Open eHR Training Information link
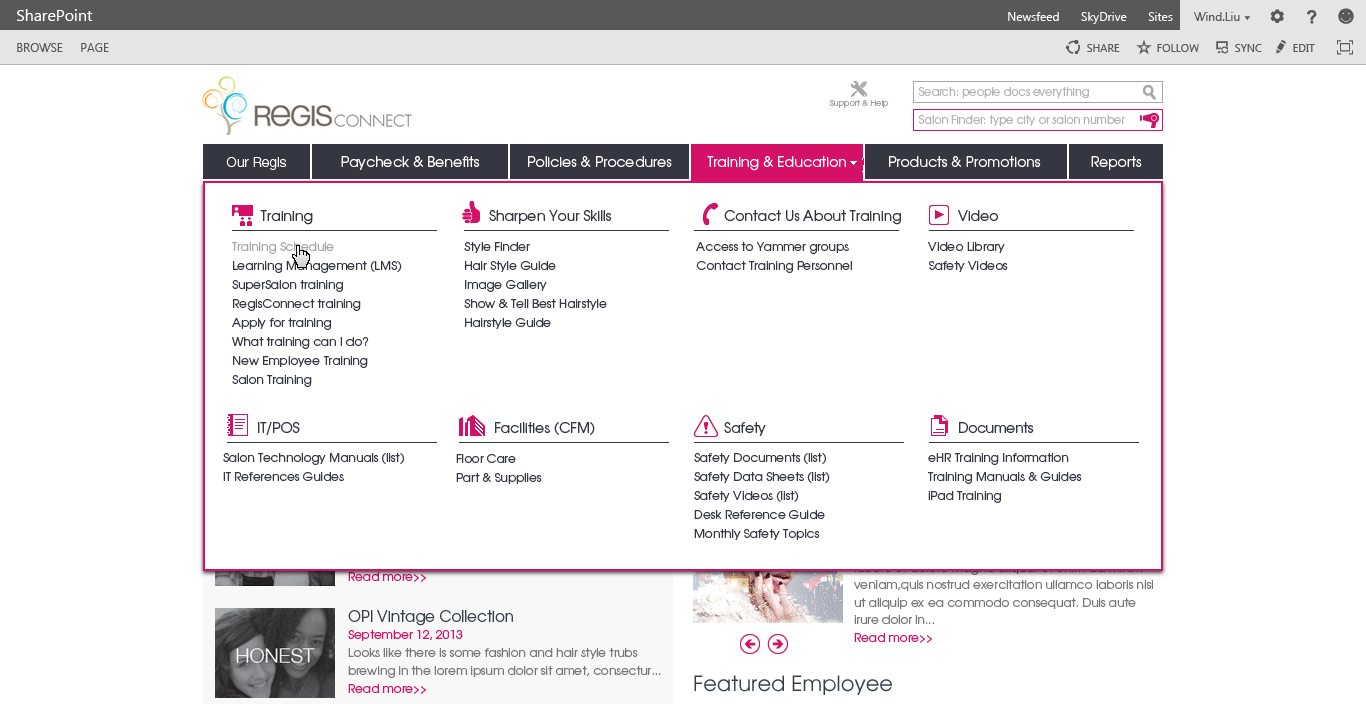This screenshot has height=704, width=1366. pos(998,458)
